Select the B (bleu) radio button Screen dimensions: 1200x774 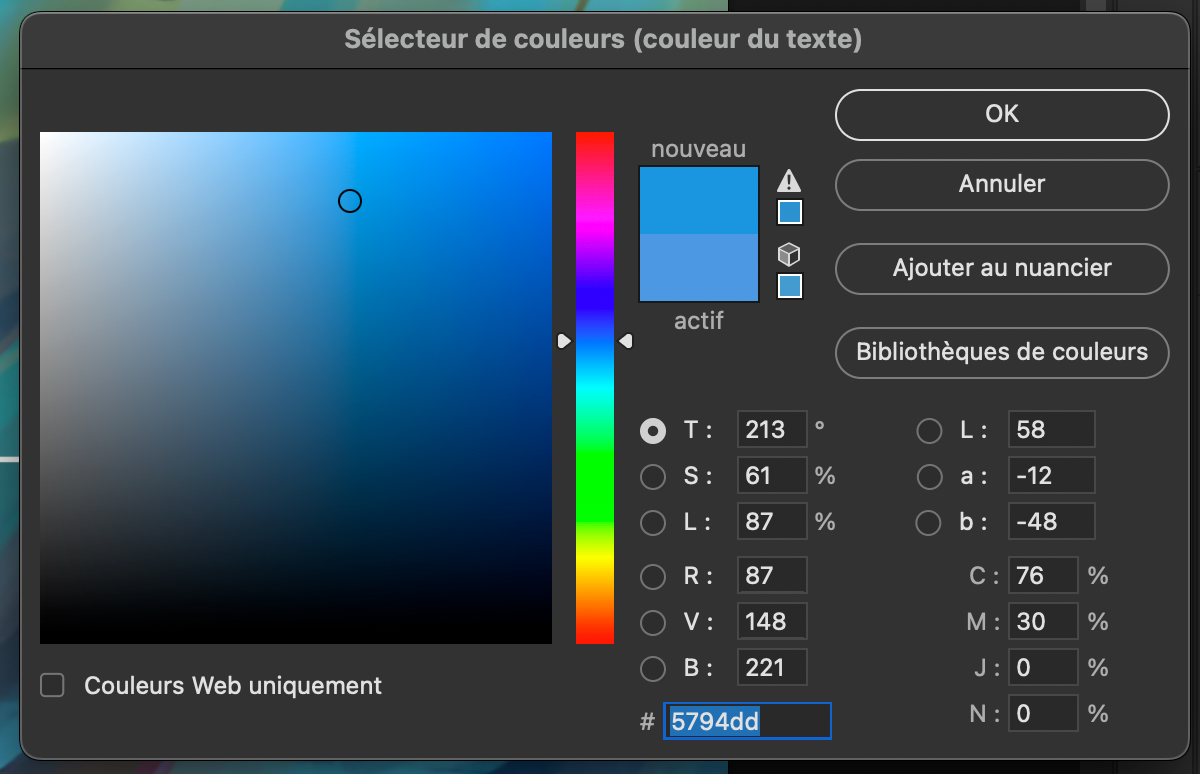tap(653, 667)
